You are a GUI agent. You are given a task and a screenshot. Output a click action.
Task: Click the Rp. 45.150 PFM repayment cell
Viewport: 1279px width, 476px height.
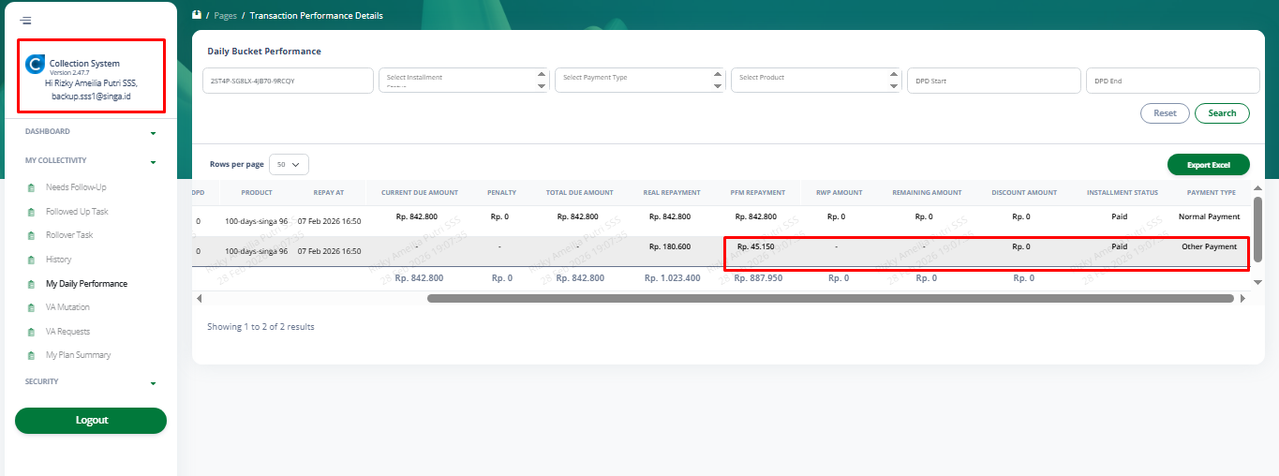(755, 246)
